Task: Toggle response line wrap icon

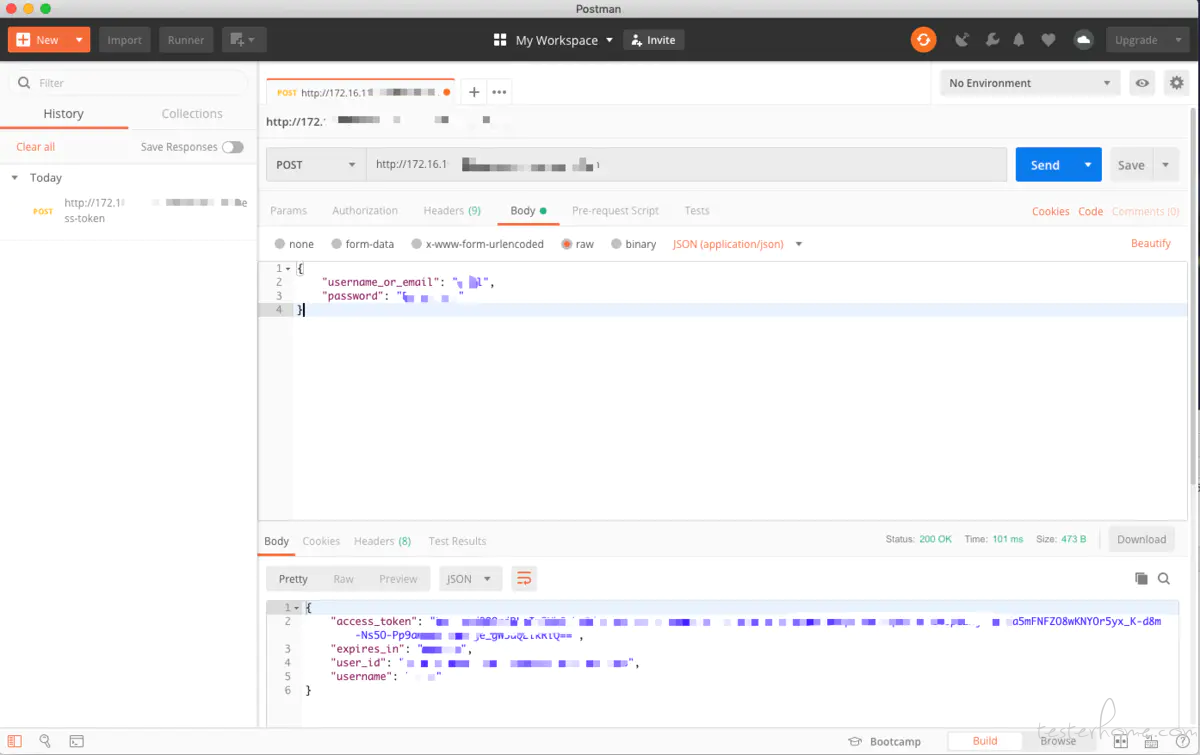Action: (524, 578)
